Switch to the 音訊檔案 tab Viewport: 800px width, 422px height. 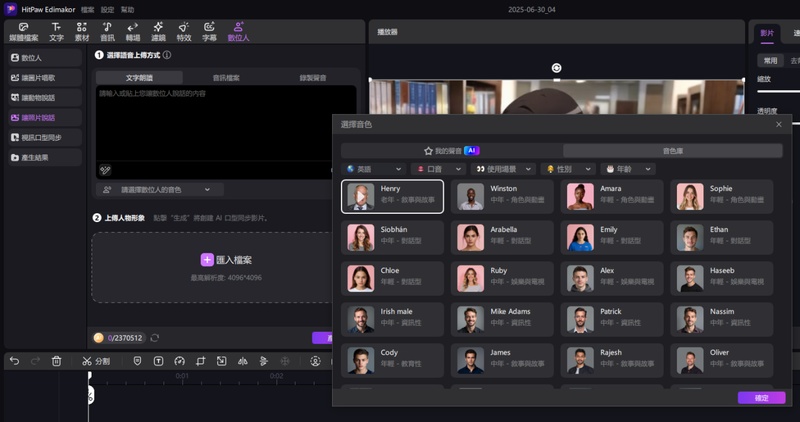point(226,77)
